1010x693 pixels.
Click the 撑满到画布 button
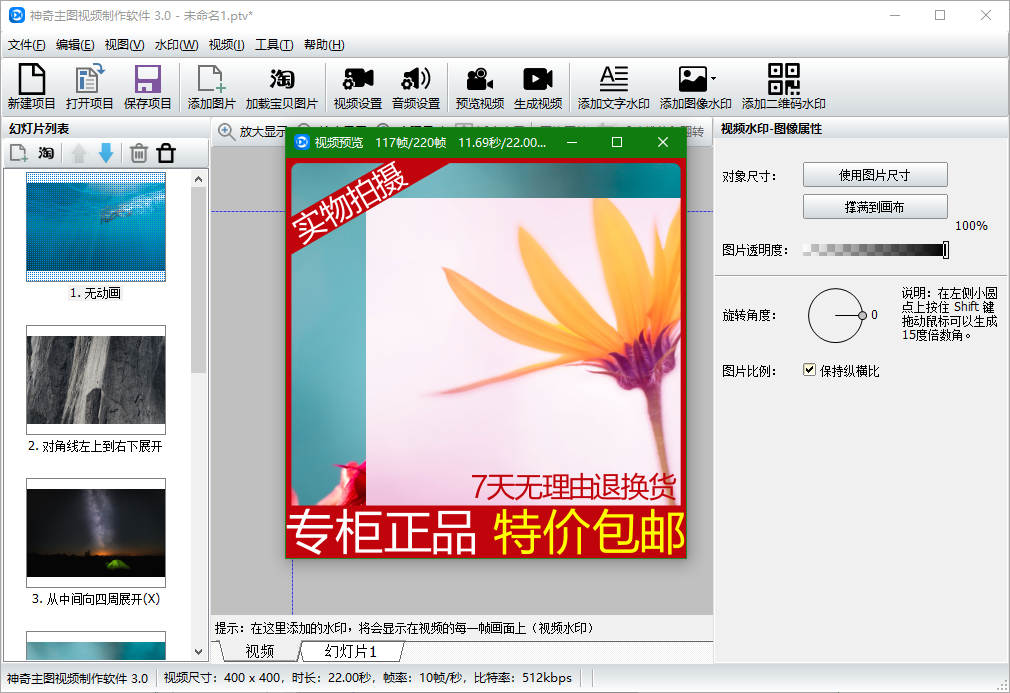[x=874, y=207]
